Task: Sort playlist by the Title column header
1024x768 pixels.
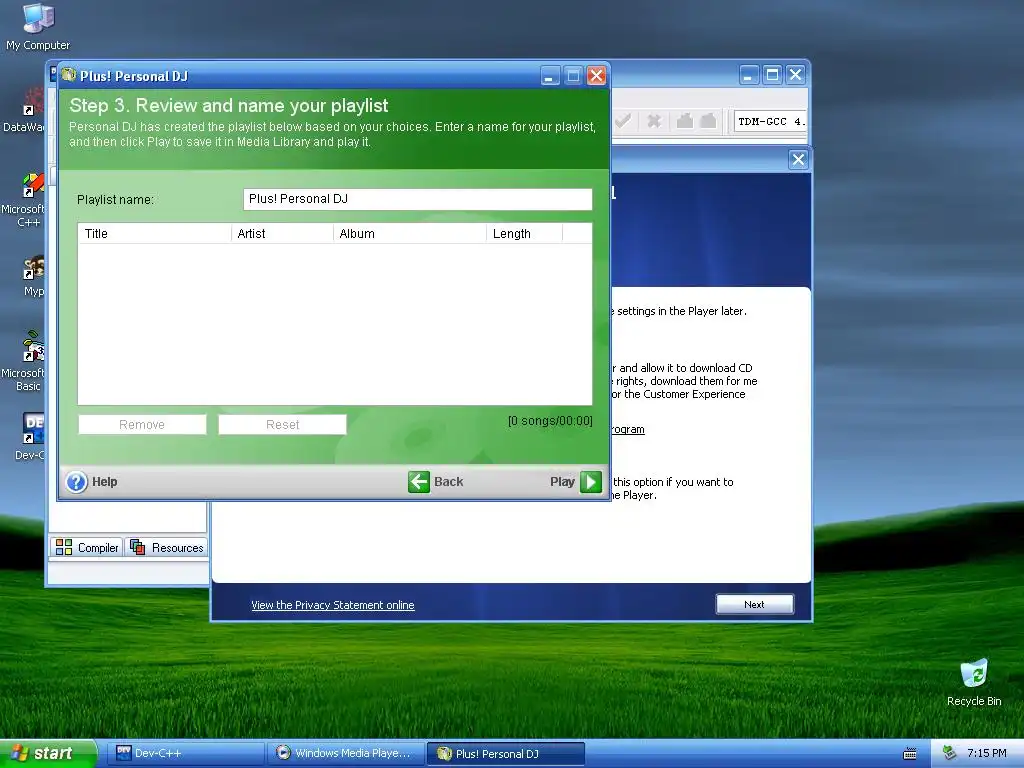Action: point(155,234)
